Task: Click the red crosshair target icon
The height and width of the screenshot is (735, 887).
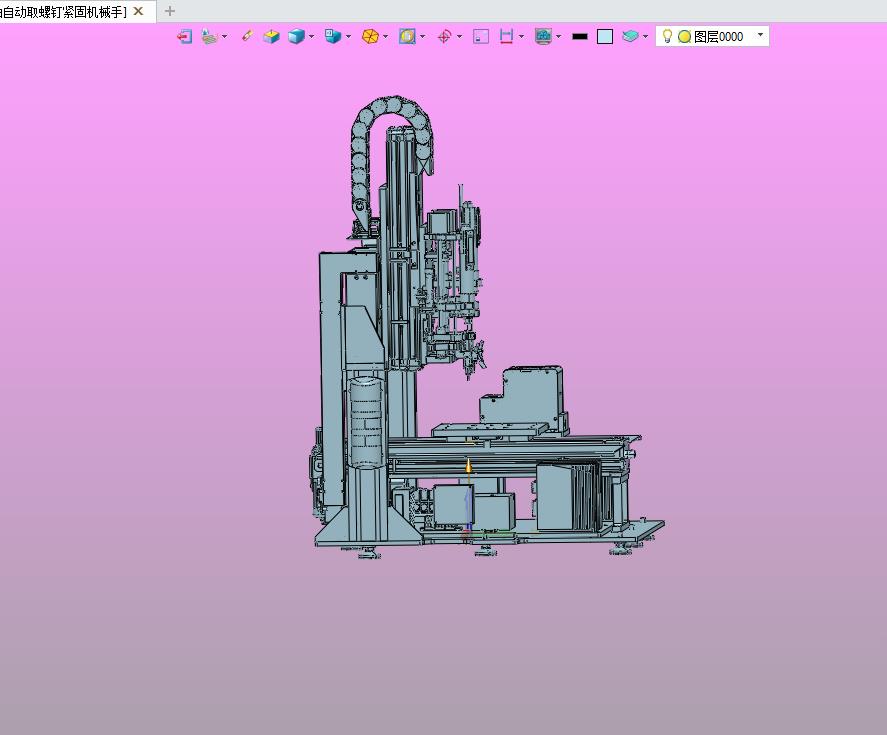Action: click(x=445, y=37)
